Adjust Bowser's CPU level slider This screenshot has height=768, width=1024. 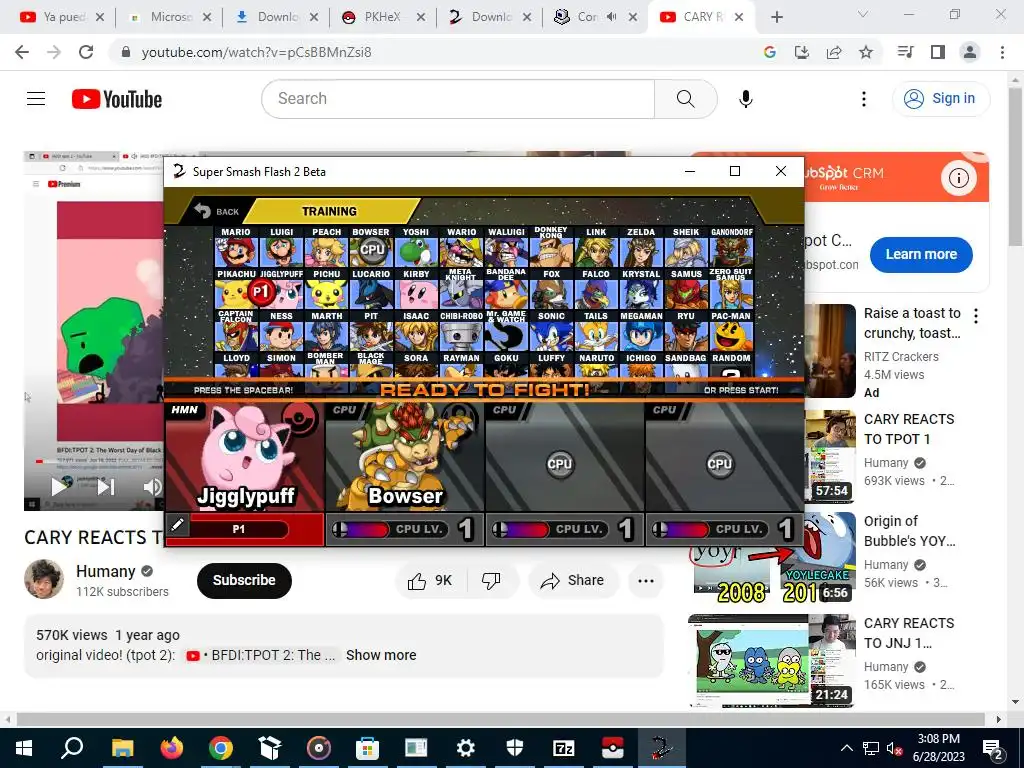360,529
